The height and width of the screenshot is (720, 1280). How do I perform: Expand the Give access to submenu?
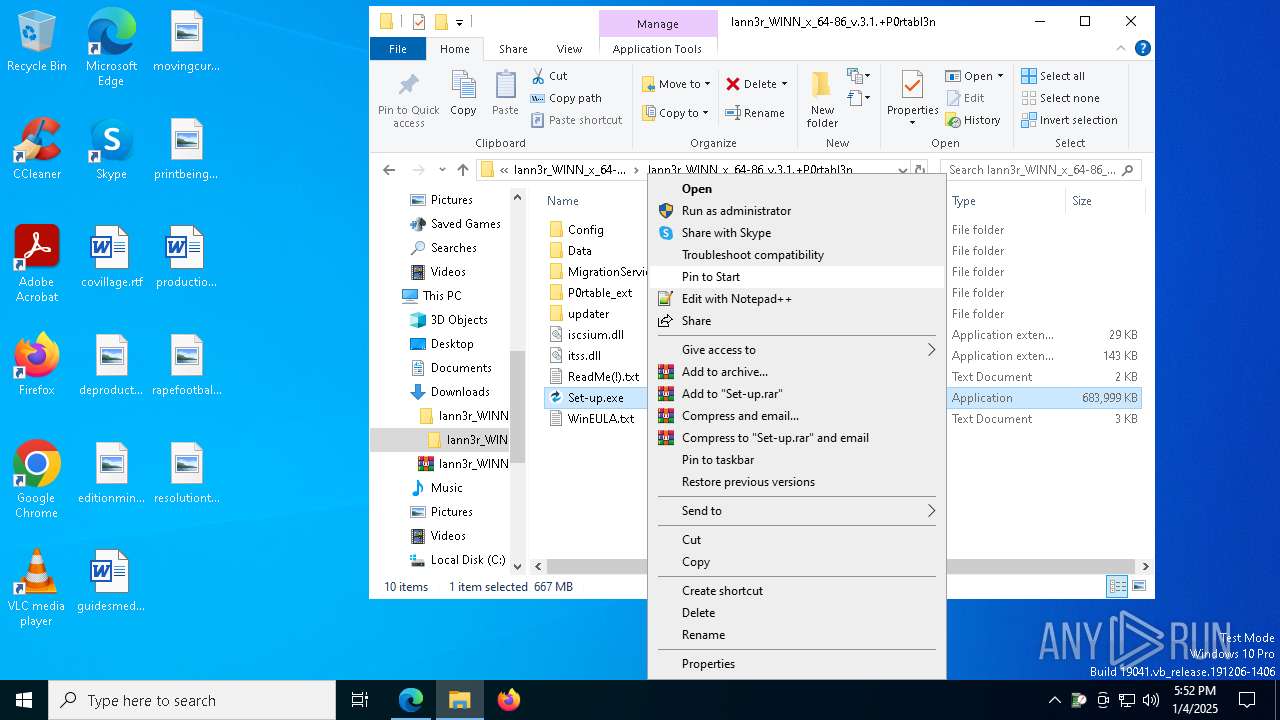797,350
